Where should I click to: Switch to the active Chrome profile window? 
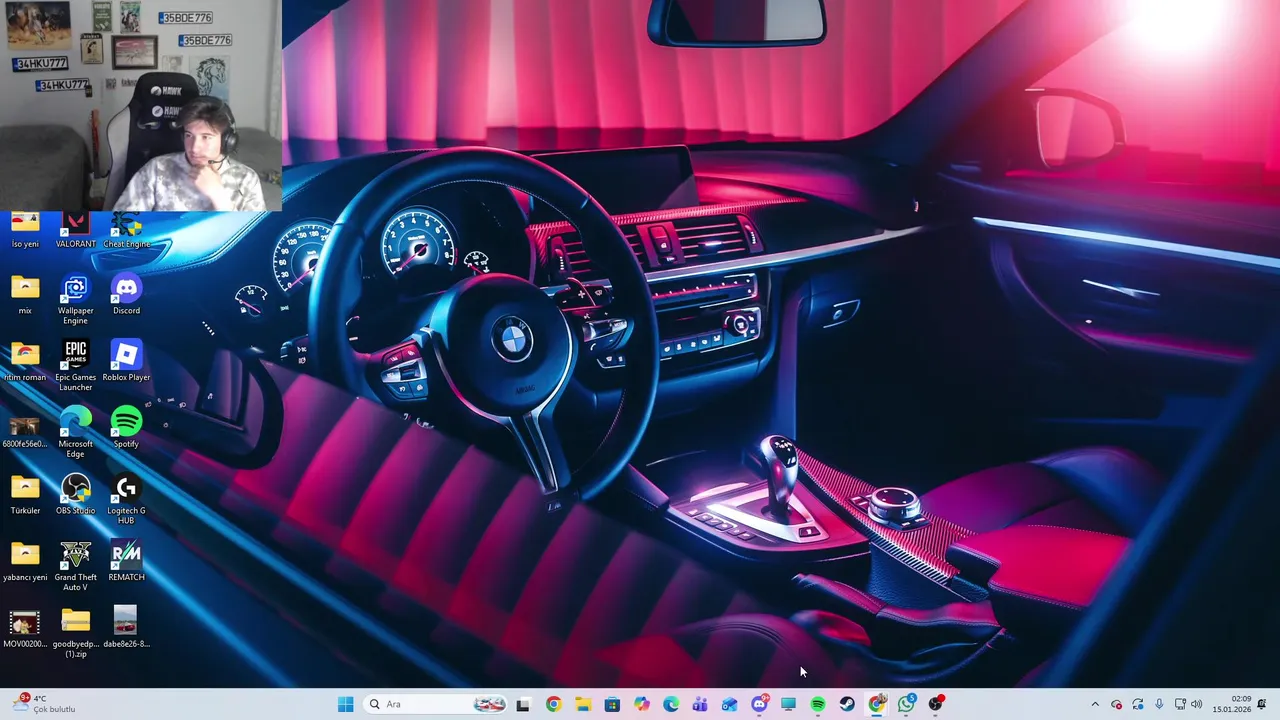[x=877, y=704]
